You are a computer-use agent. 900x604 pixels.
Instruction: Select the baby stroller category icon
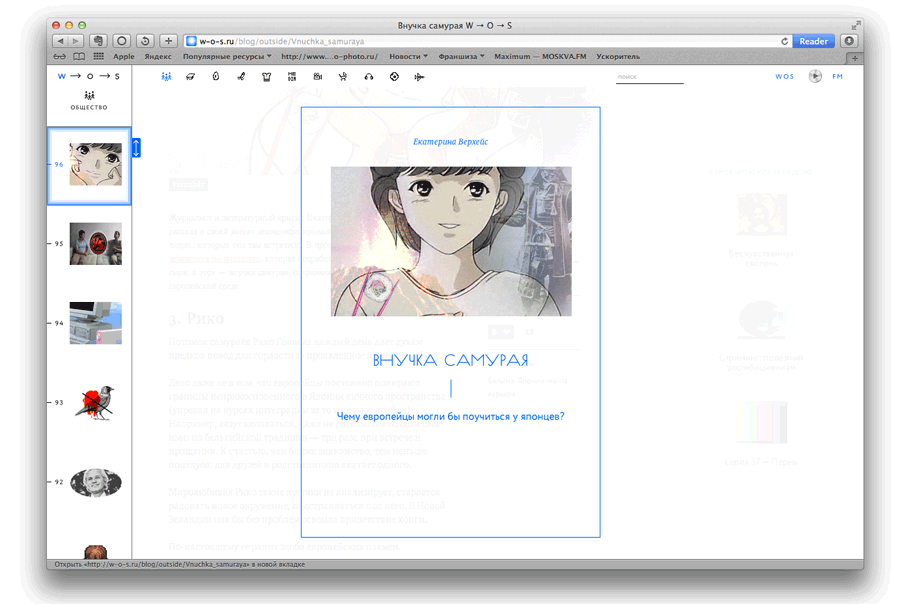[x=343, y=76]
